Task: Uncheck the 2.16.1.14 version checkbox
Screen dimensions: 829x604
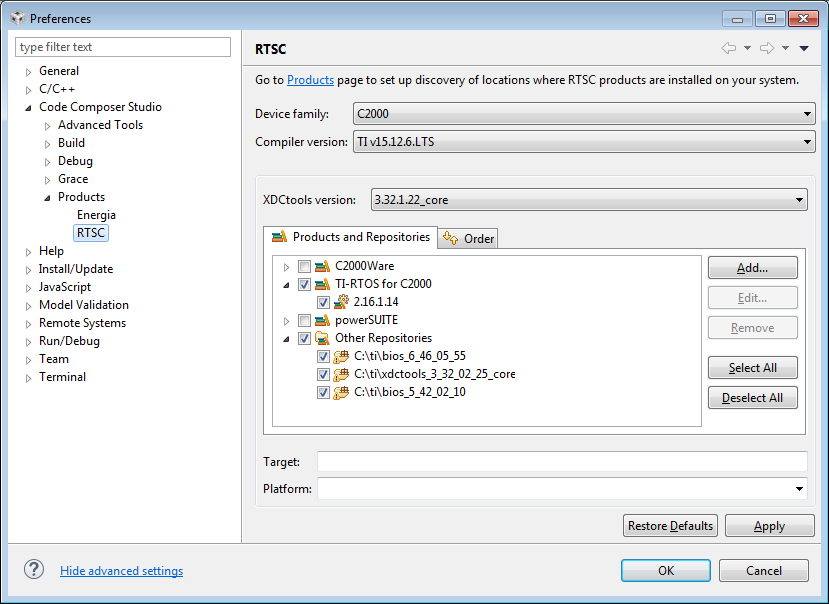Action: point(323,302)
